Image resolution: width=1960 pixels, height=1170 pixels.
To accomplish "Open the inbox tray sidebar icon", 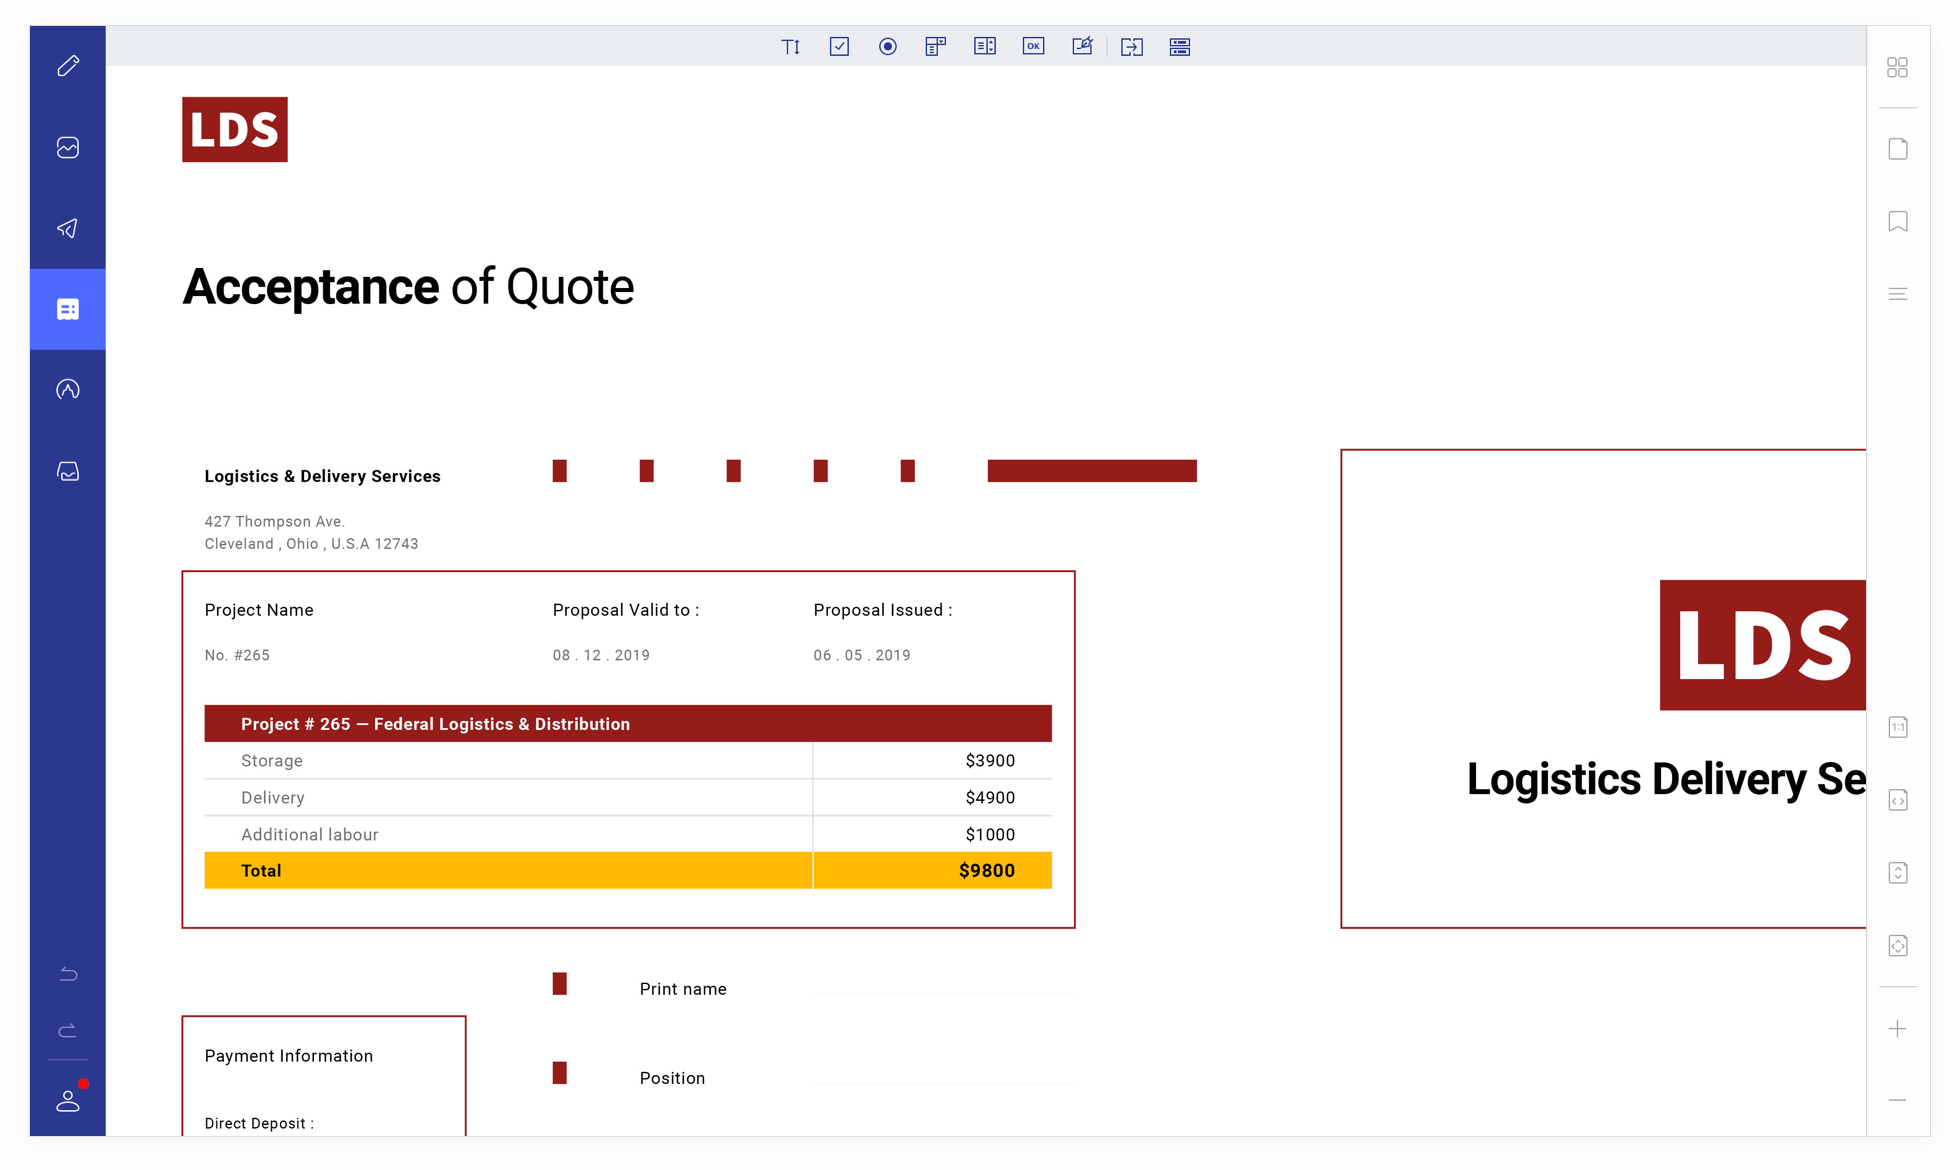I will 68,472.
